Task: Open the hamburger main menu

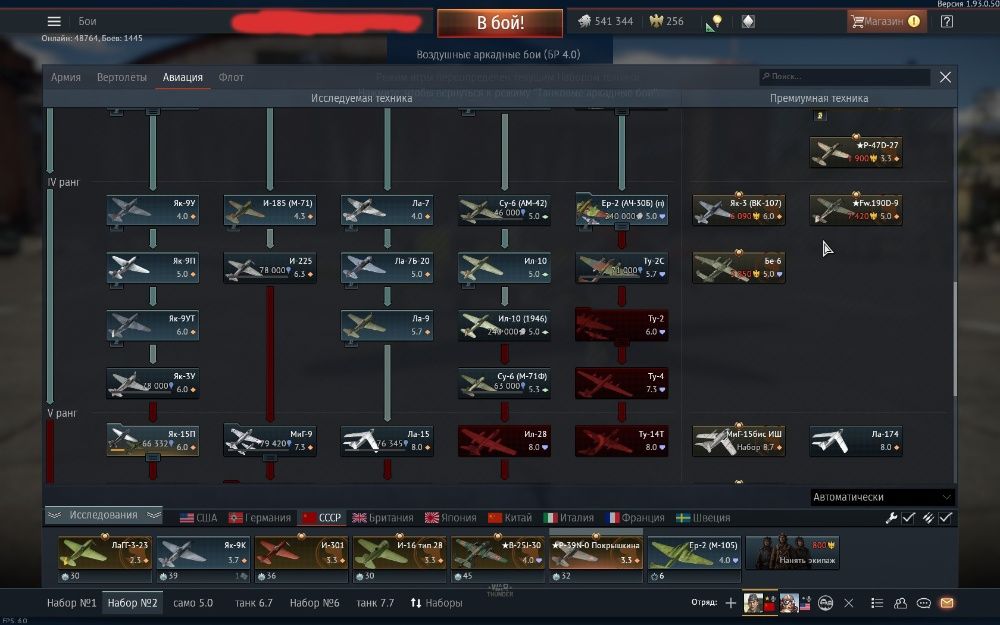Action: point(54,22)
